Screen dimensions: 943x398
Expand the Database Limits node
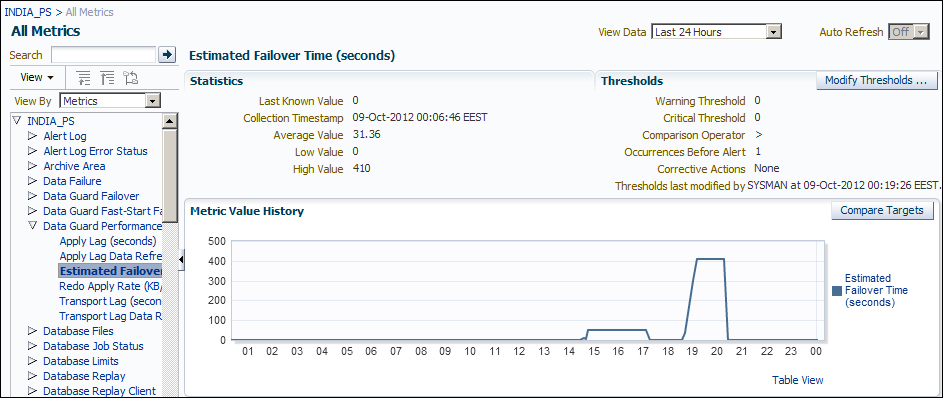coord(32,361)
